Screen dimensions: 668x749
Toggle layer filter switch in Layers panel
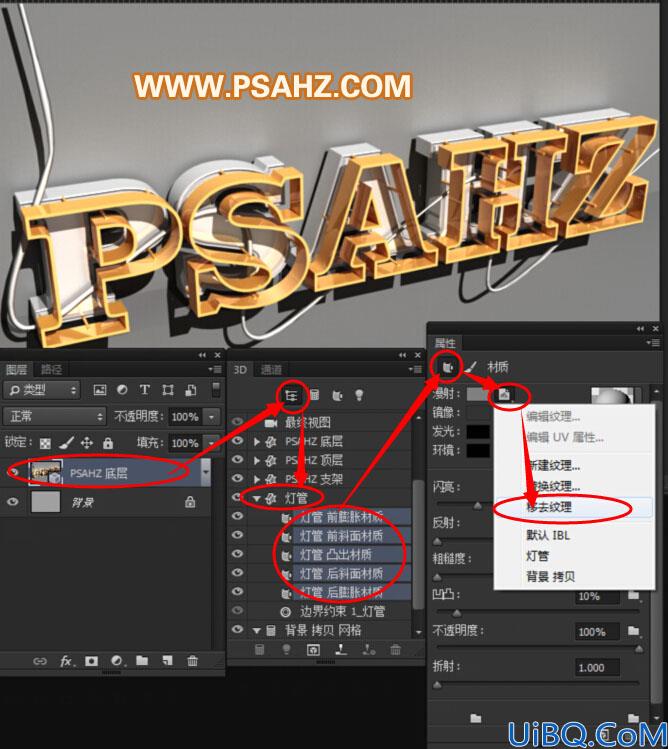tap(215, 389)
